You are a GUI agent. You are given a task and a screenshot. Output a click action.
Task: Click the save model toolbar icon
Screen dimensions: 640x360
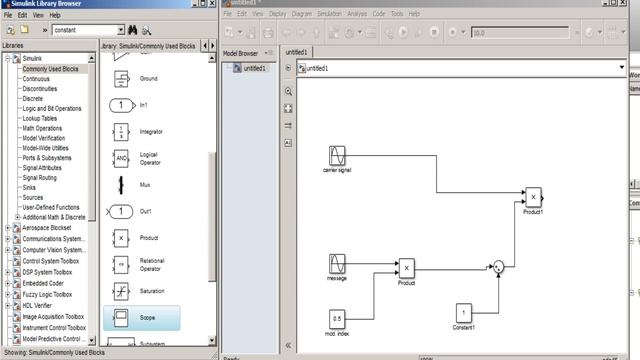click(251, 32)
